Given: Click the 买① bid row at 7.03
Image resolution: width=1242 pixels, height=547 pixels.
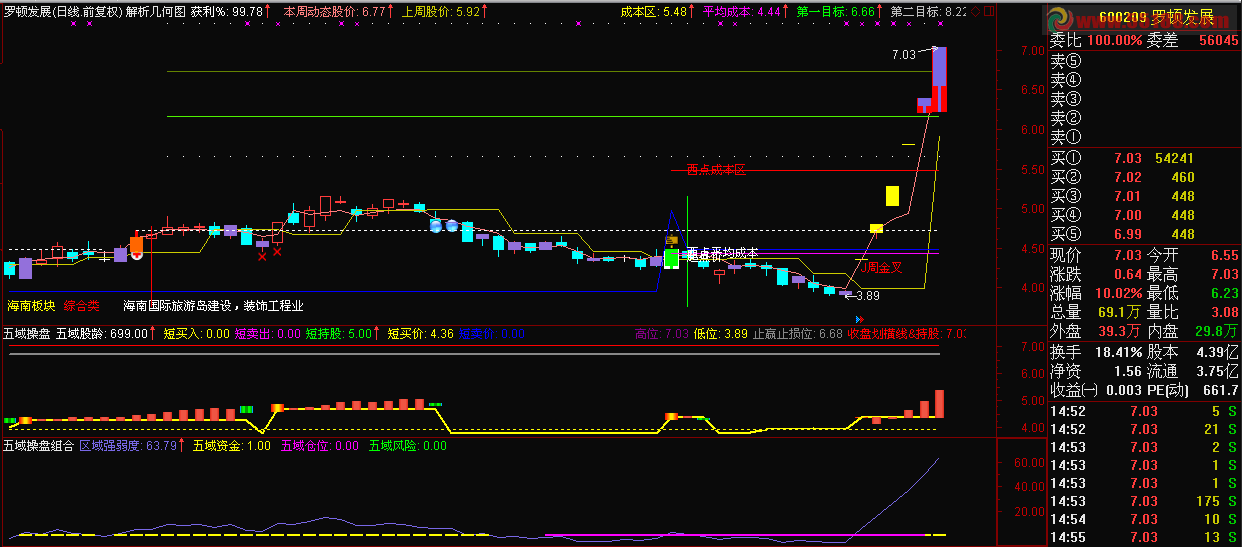Looking at the screenshot, I should point(1145,158).
